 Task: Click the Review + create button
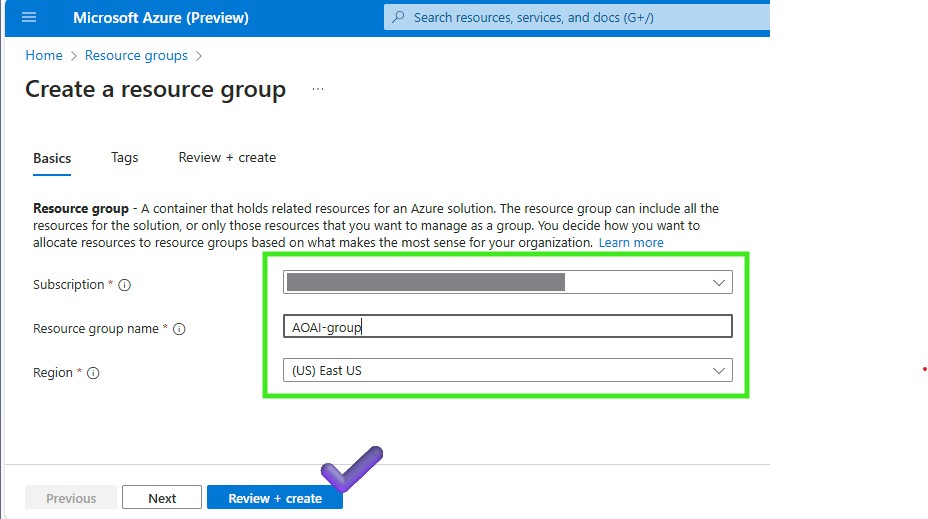pyautogui.click(x=275, y=498)
